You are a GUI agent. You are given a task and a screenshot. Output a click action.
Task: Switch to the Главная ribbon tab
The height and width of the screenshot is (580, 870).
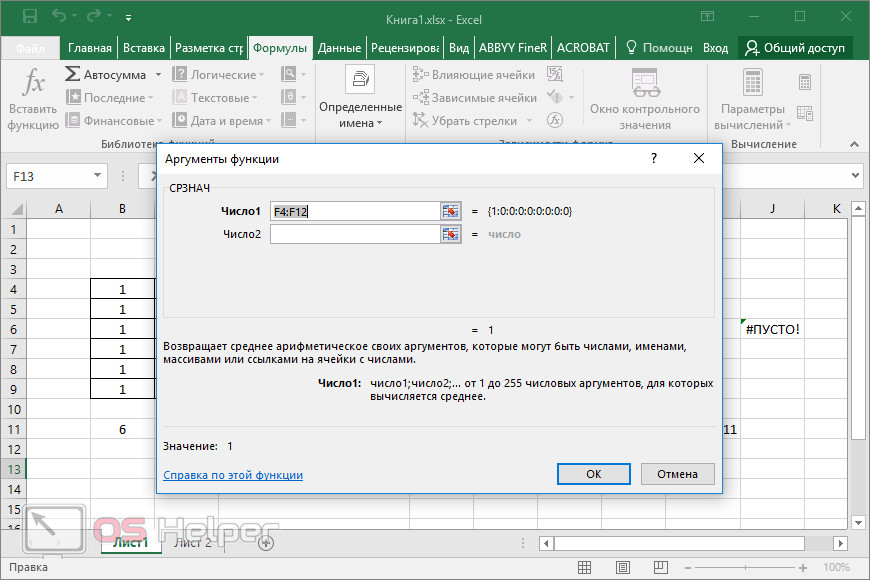pos(90,47)
